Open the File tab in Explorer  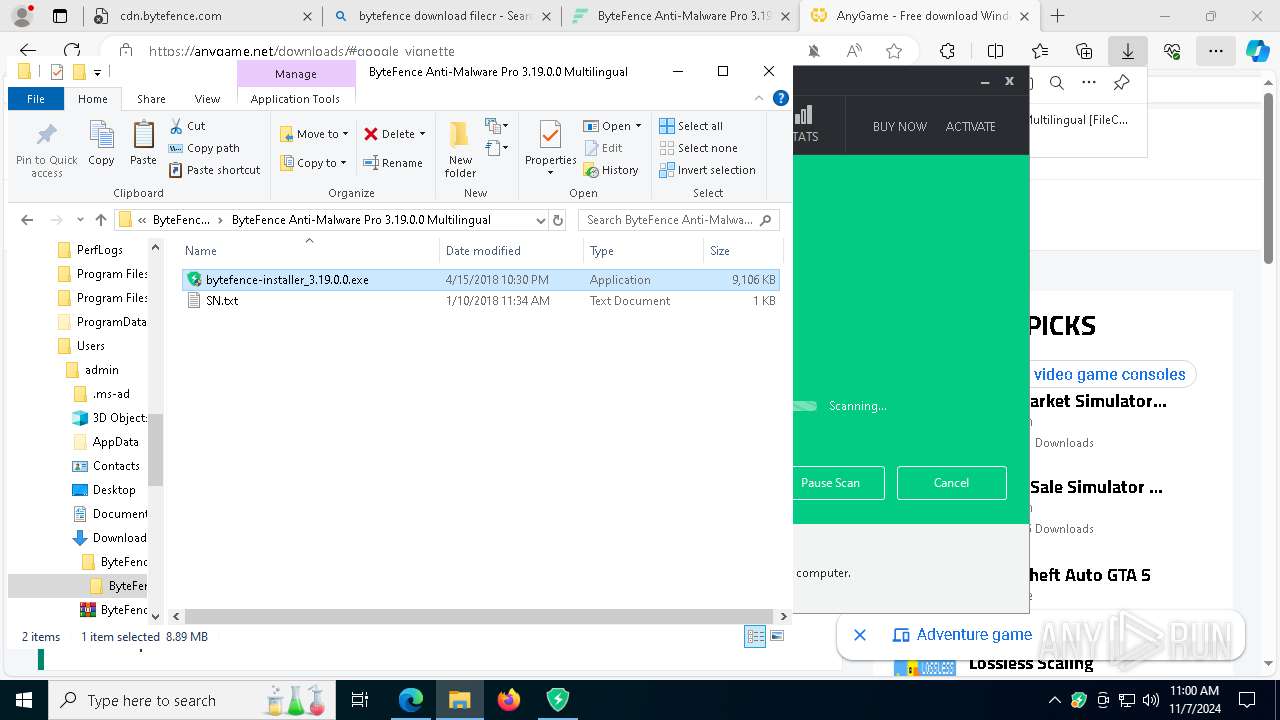coord(36,99)
